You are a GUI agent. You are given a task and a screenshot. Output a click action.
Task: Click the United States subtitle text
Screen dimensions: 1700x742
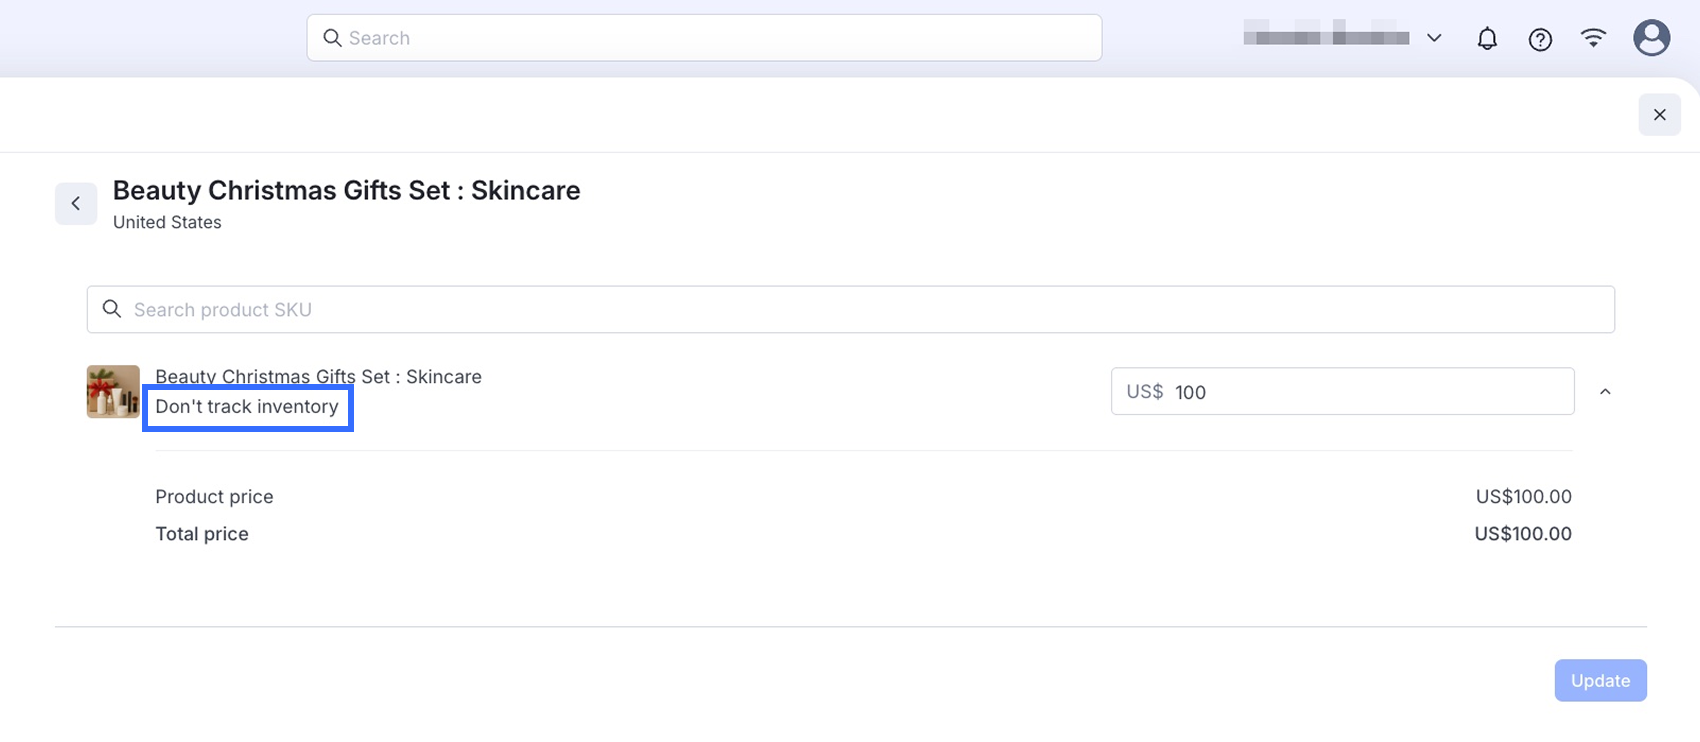click(167, 222)
